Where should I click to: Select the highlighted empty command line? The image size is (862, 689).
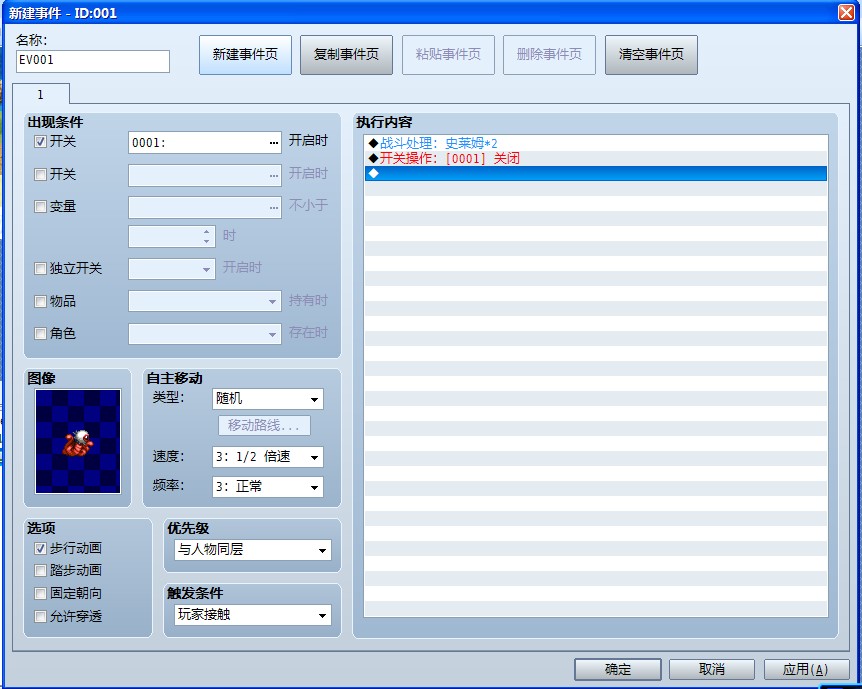[596, 173]
